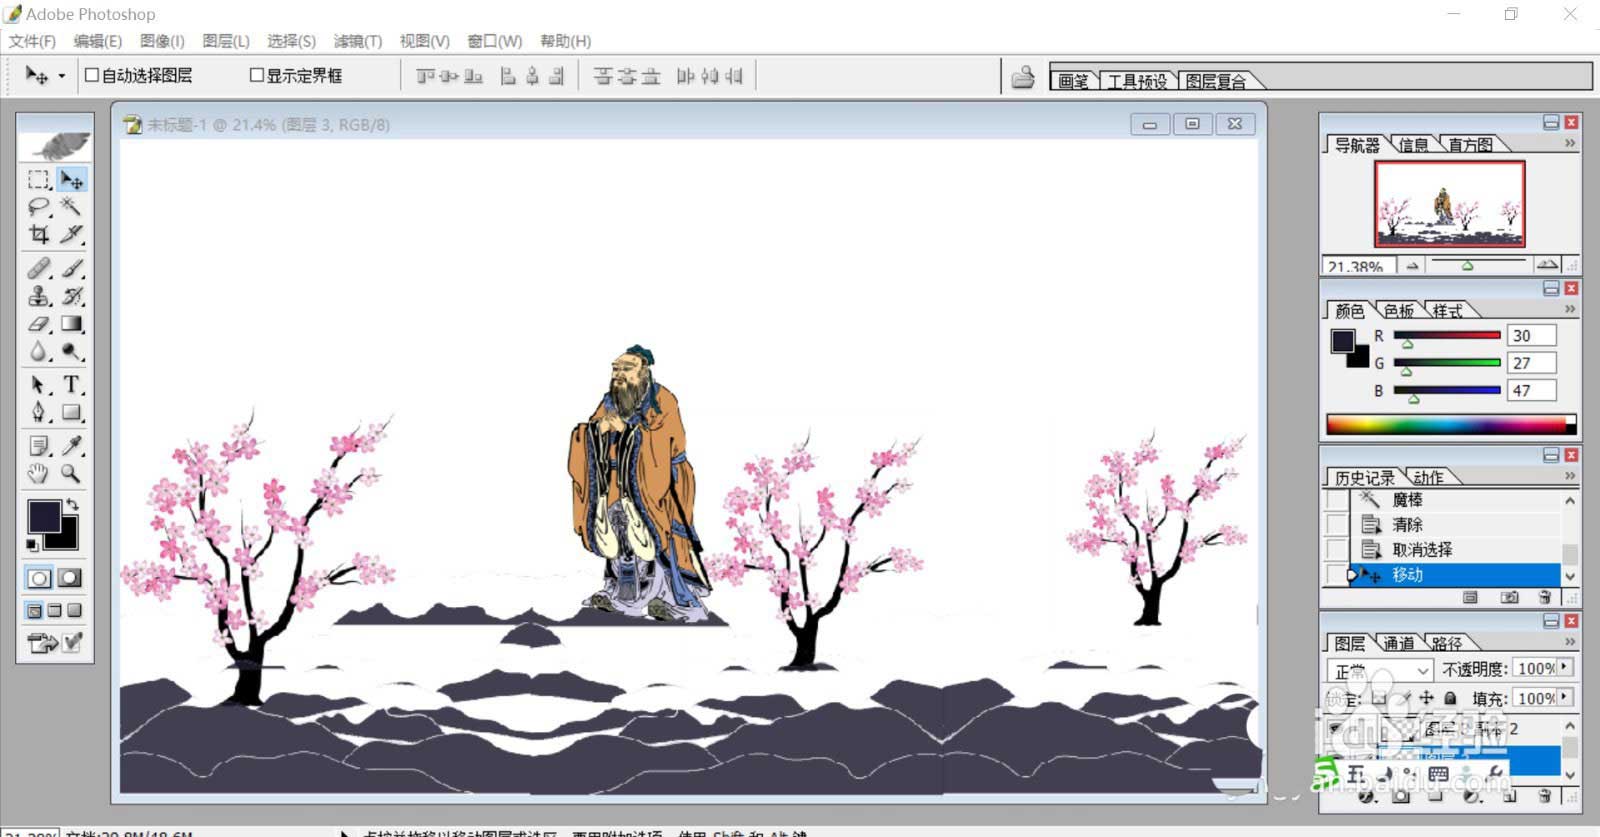Open the 滤镜(T) menu
Screen dimensions: 1600x837
(358, 41)
